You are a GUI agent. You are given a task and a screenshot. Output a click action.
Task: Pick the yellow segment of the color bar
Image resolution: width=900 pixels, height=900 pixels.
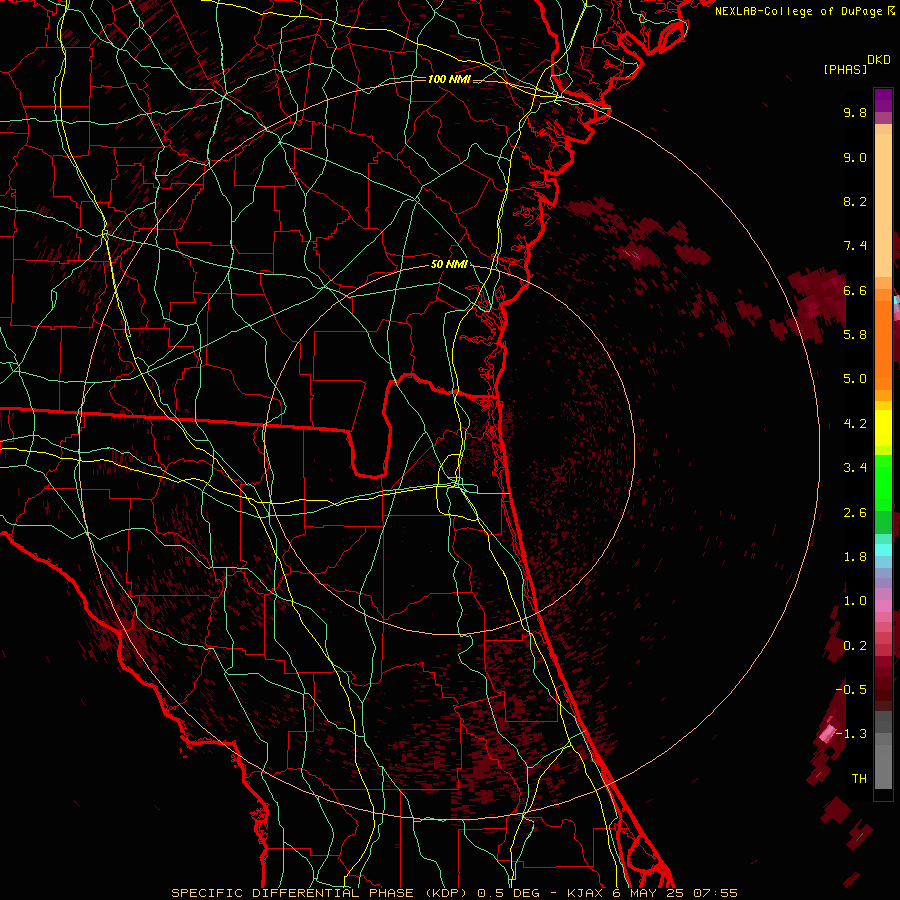[x=883, y=428]
